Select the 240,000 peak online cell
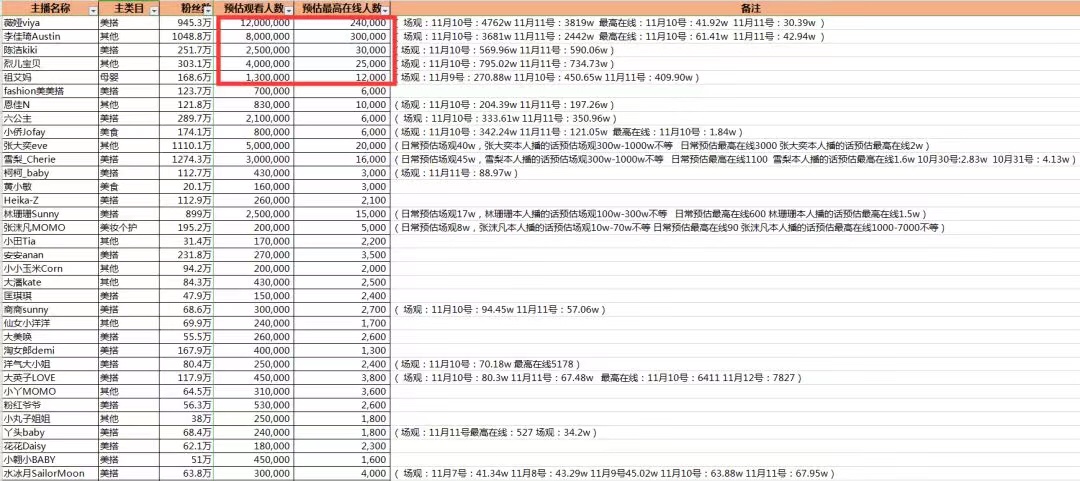1080x481 pixels. pos(343,23)
